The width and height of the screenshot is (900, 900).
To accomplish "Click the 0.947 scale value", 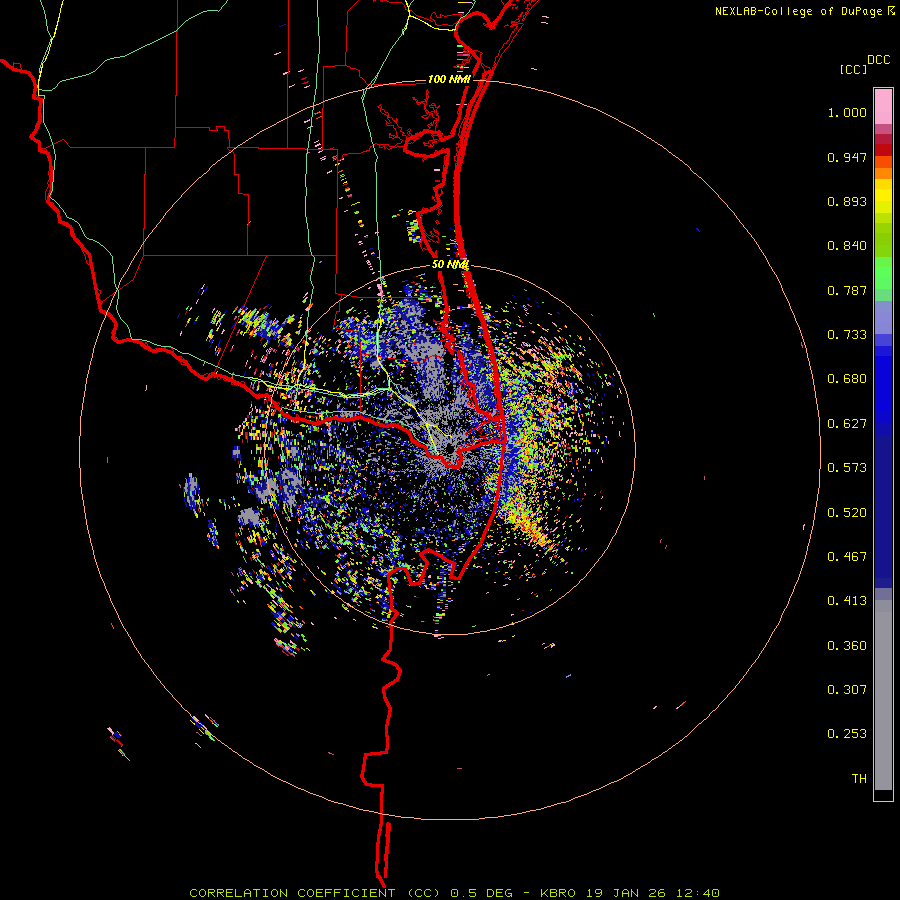I will point(847,157).
